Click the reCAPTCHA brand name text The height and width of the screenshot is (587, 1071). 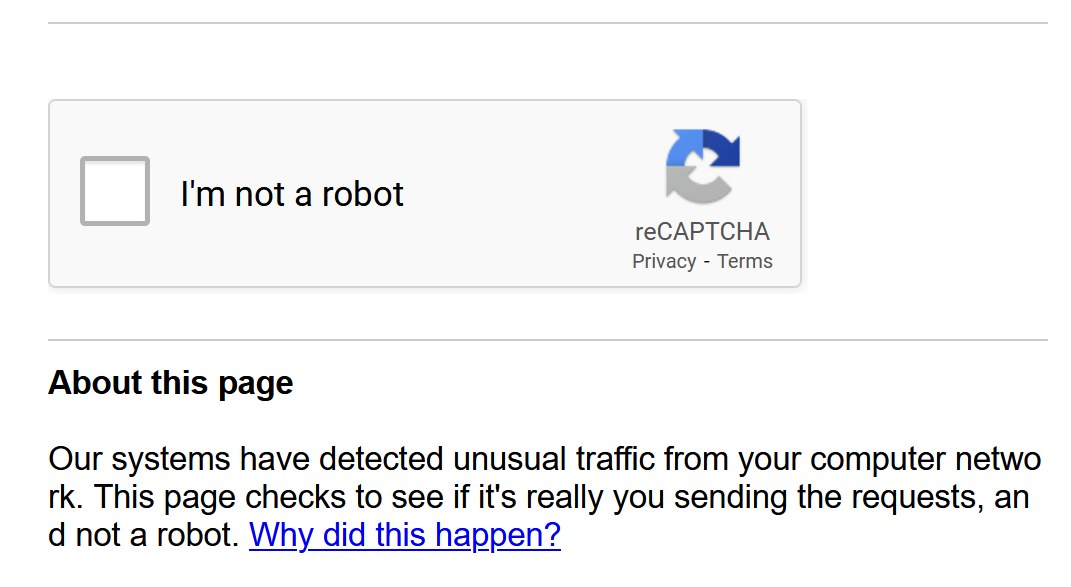pyautogui.click(x=702, y=232)
